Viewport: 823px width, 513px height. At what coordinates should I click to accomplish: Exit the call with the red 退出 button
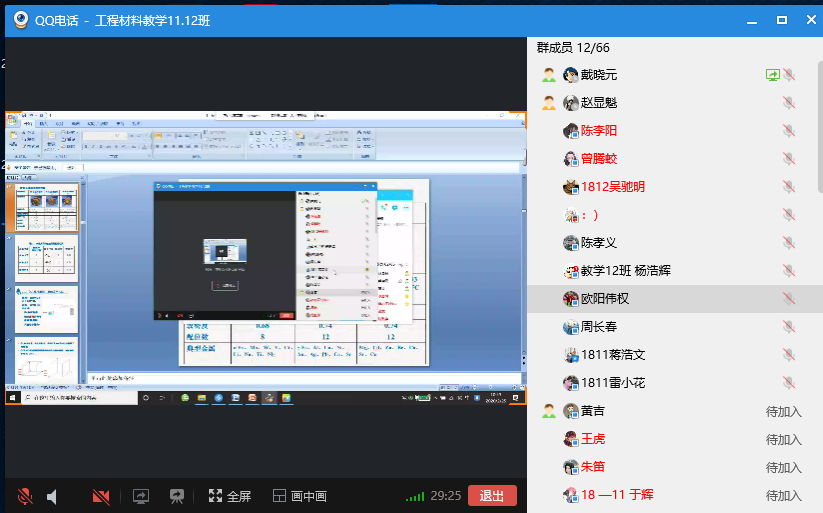click(x=492, y=495)
